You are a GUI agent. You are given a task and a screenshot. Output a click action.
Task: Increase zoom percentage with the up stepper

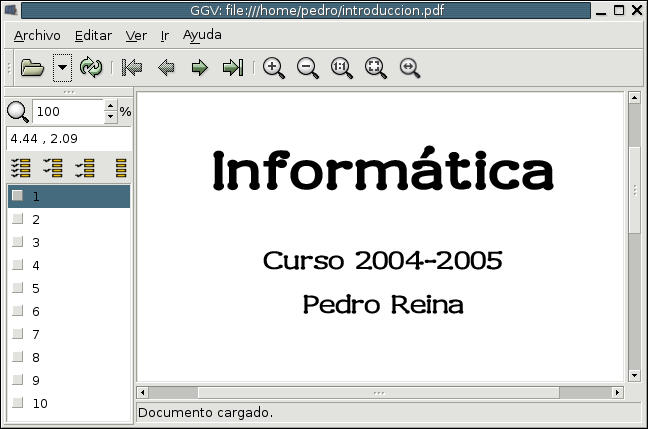tap(110, 106)
